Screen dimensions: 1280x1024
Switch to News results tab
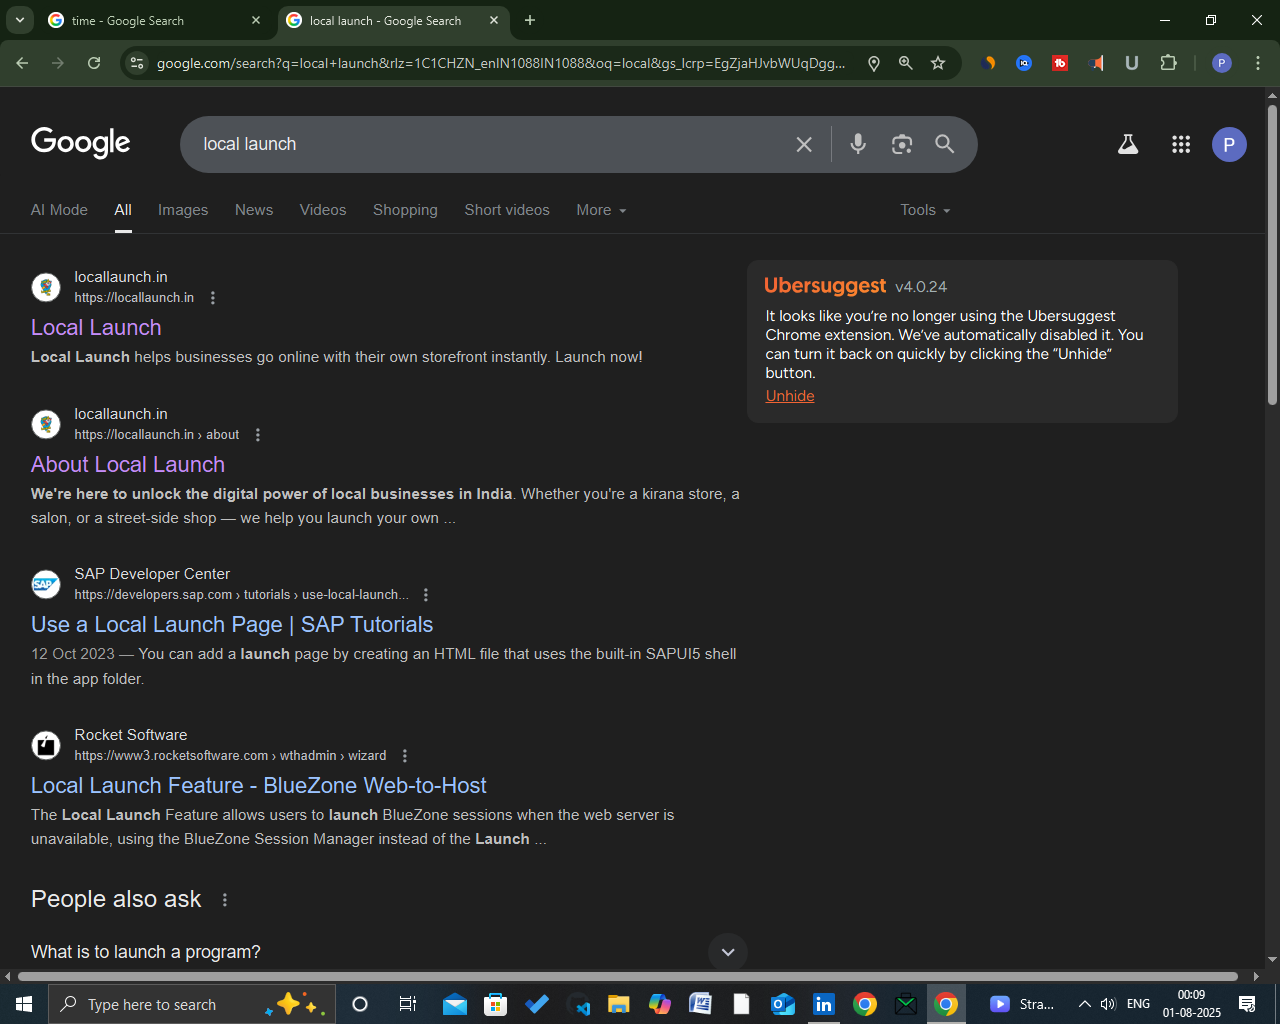[254, 210]
